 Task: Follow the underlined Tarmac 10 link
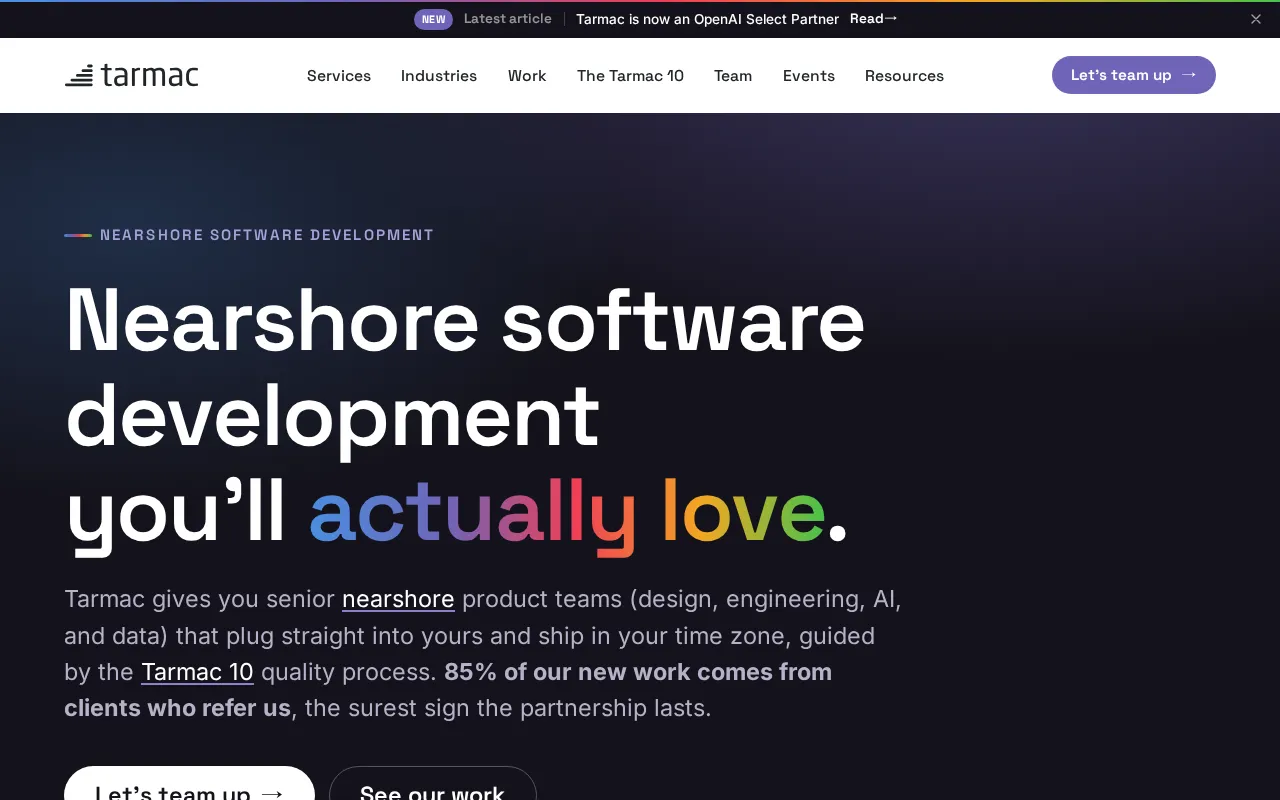click(x=197, y=672)
